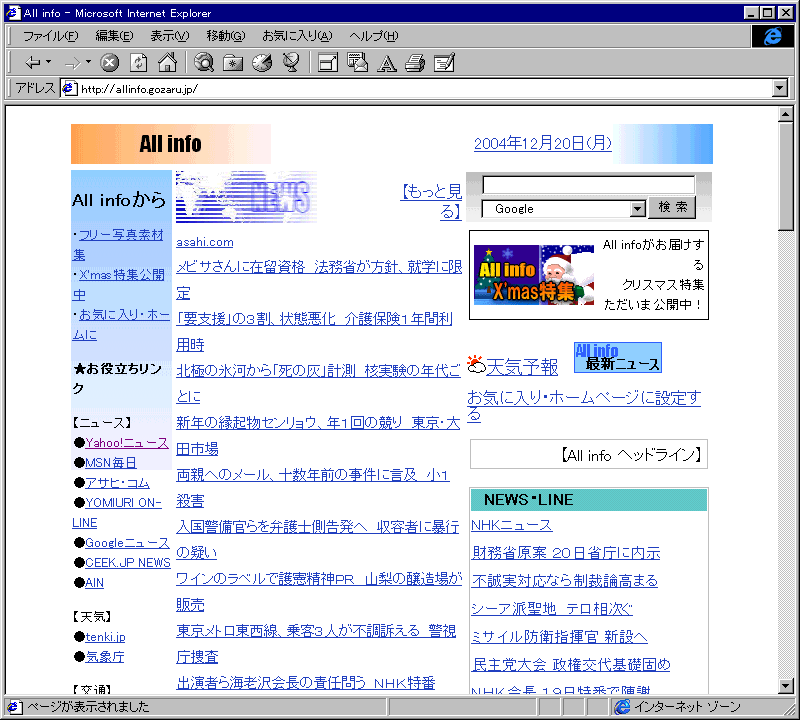Open the CEEK.JP NEWS link

click(x=128, y=563)
